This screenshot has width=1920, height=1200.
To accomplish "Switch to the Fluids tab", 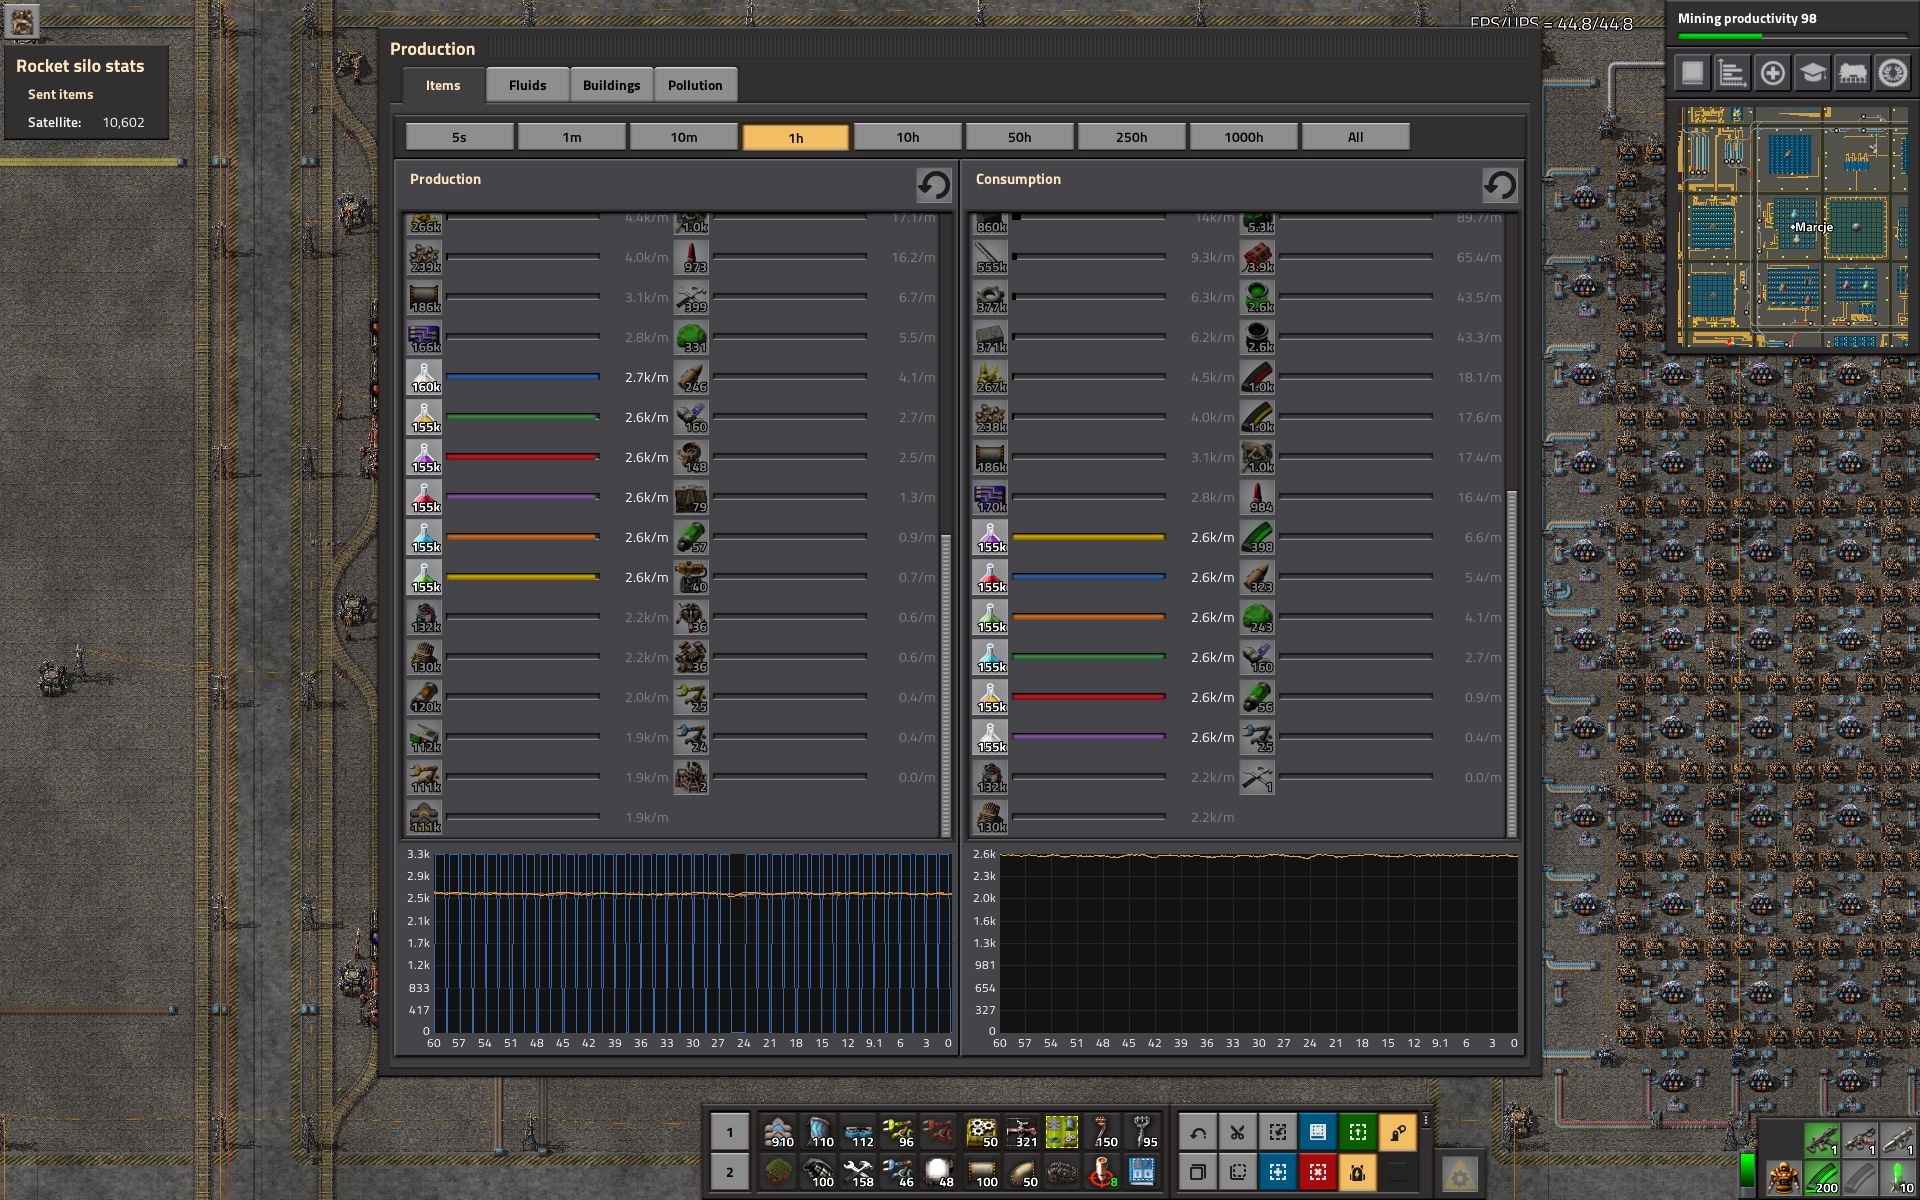I will click(527, 85).
